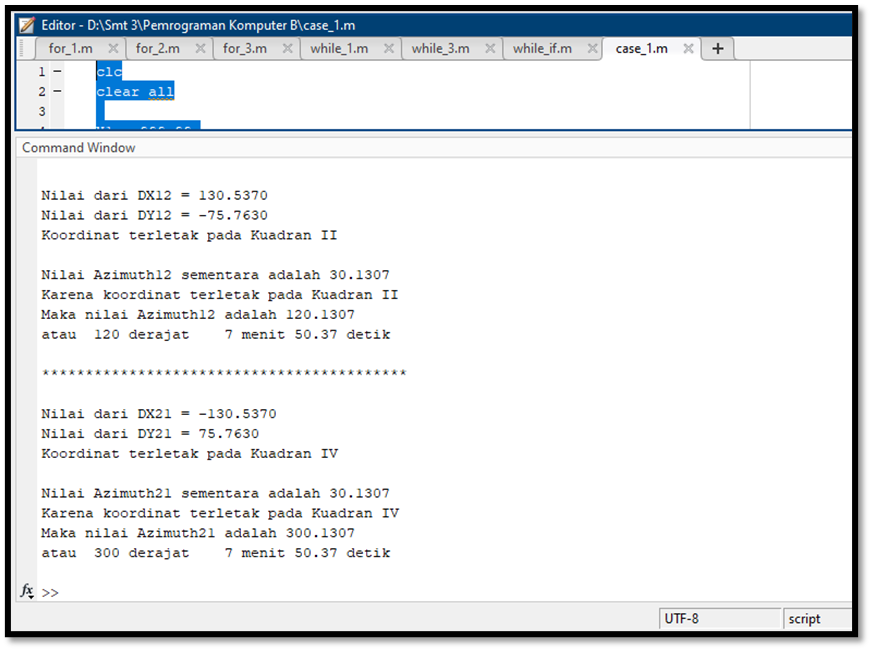This screenshot has height=650, width=871.
Task: Switch to the for_3.m tab
Action: (245, 49)
